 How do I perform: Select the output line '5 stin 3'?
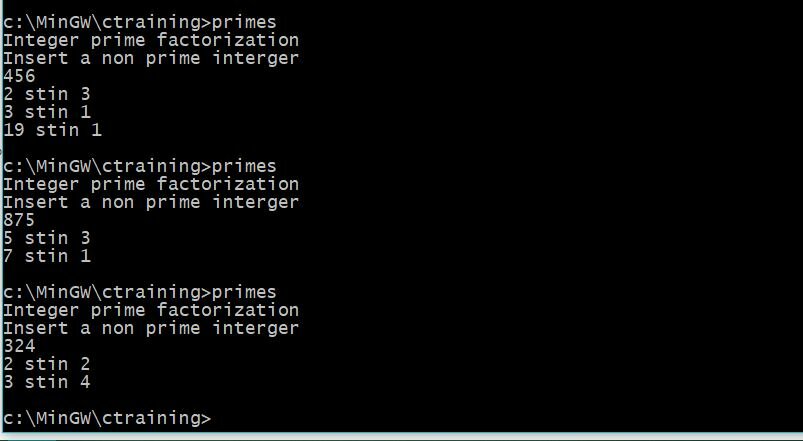pyautogui.click(x=47, y=238)
